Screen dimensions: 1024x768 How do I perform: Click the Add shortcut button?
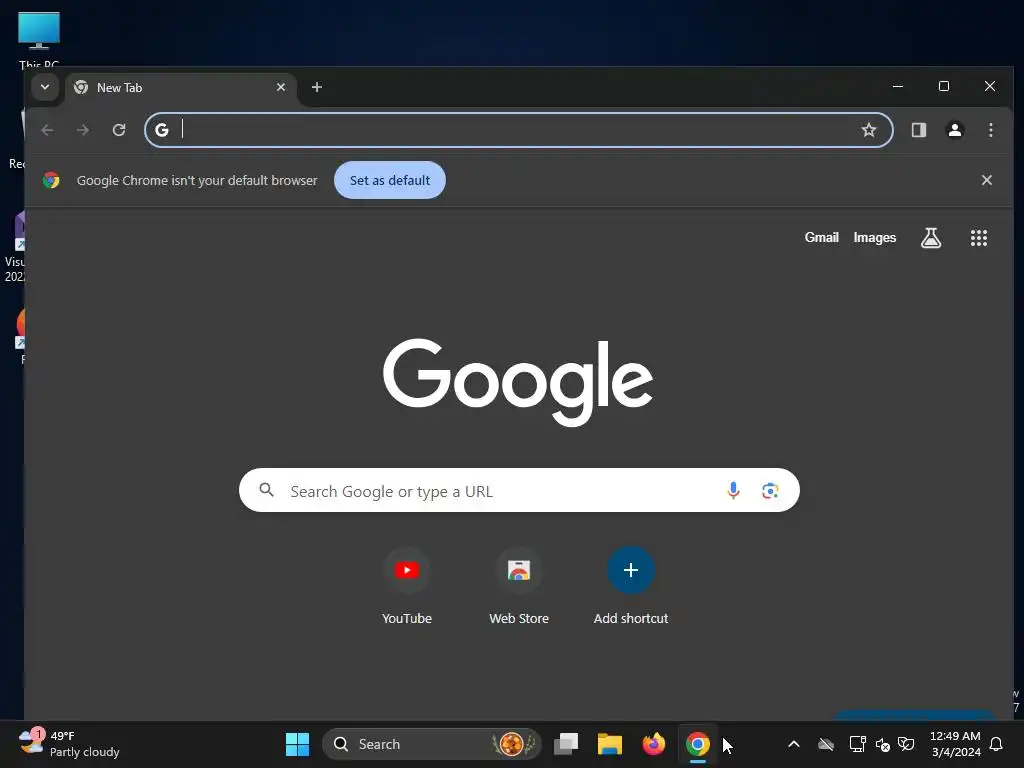pos(631,586)
